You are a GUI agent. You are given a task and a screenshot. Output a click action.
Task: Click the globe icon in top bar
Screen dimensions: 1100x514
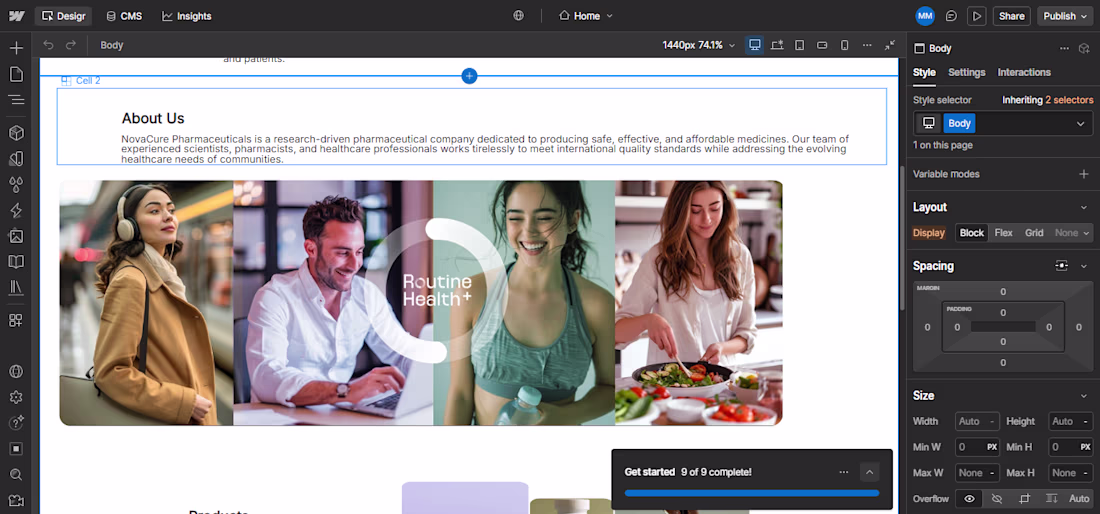[x=518, y=16]
